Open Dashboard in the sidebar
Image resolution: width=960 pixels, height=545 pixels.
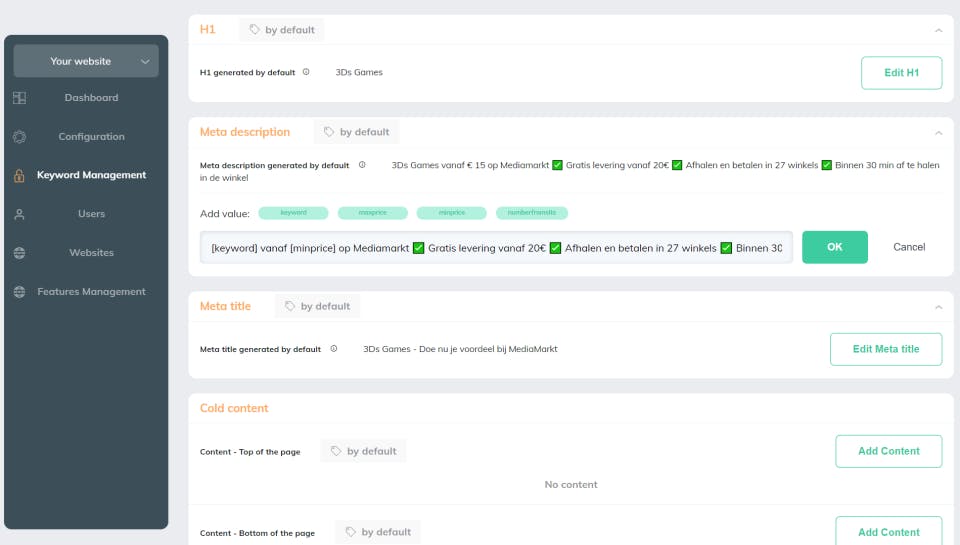coord(91,97)
